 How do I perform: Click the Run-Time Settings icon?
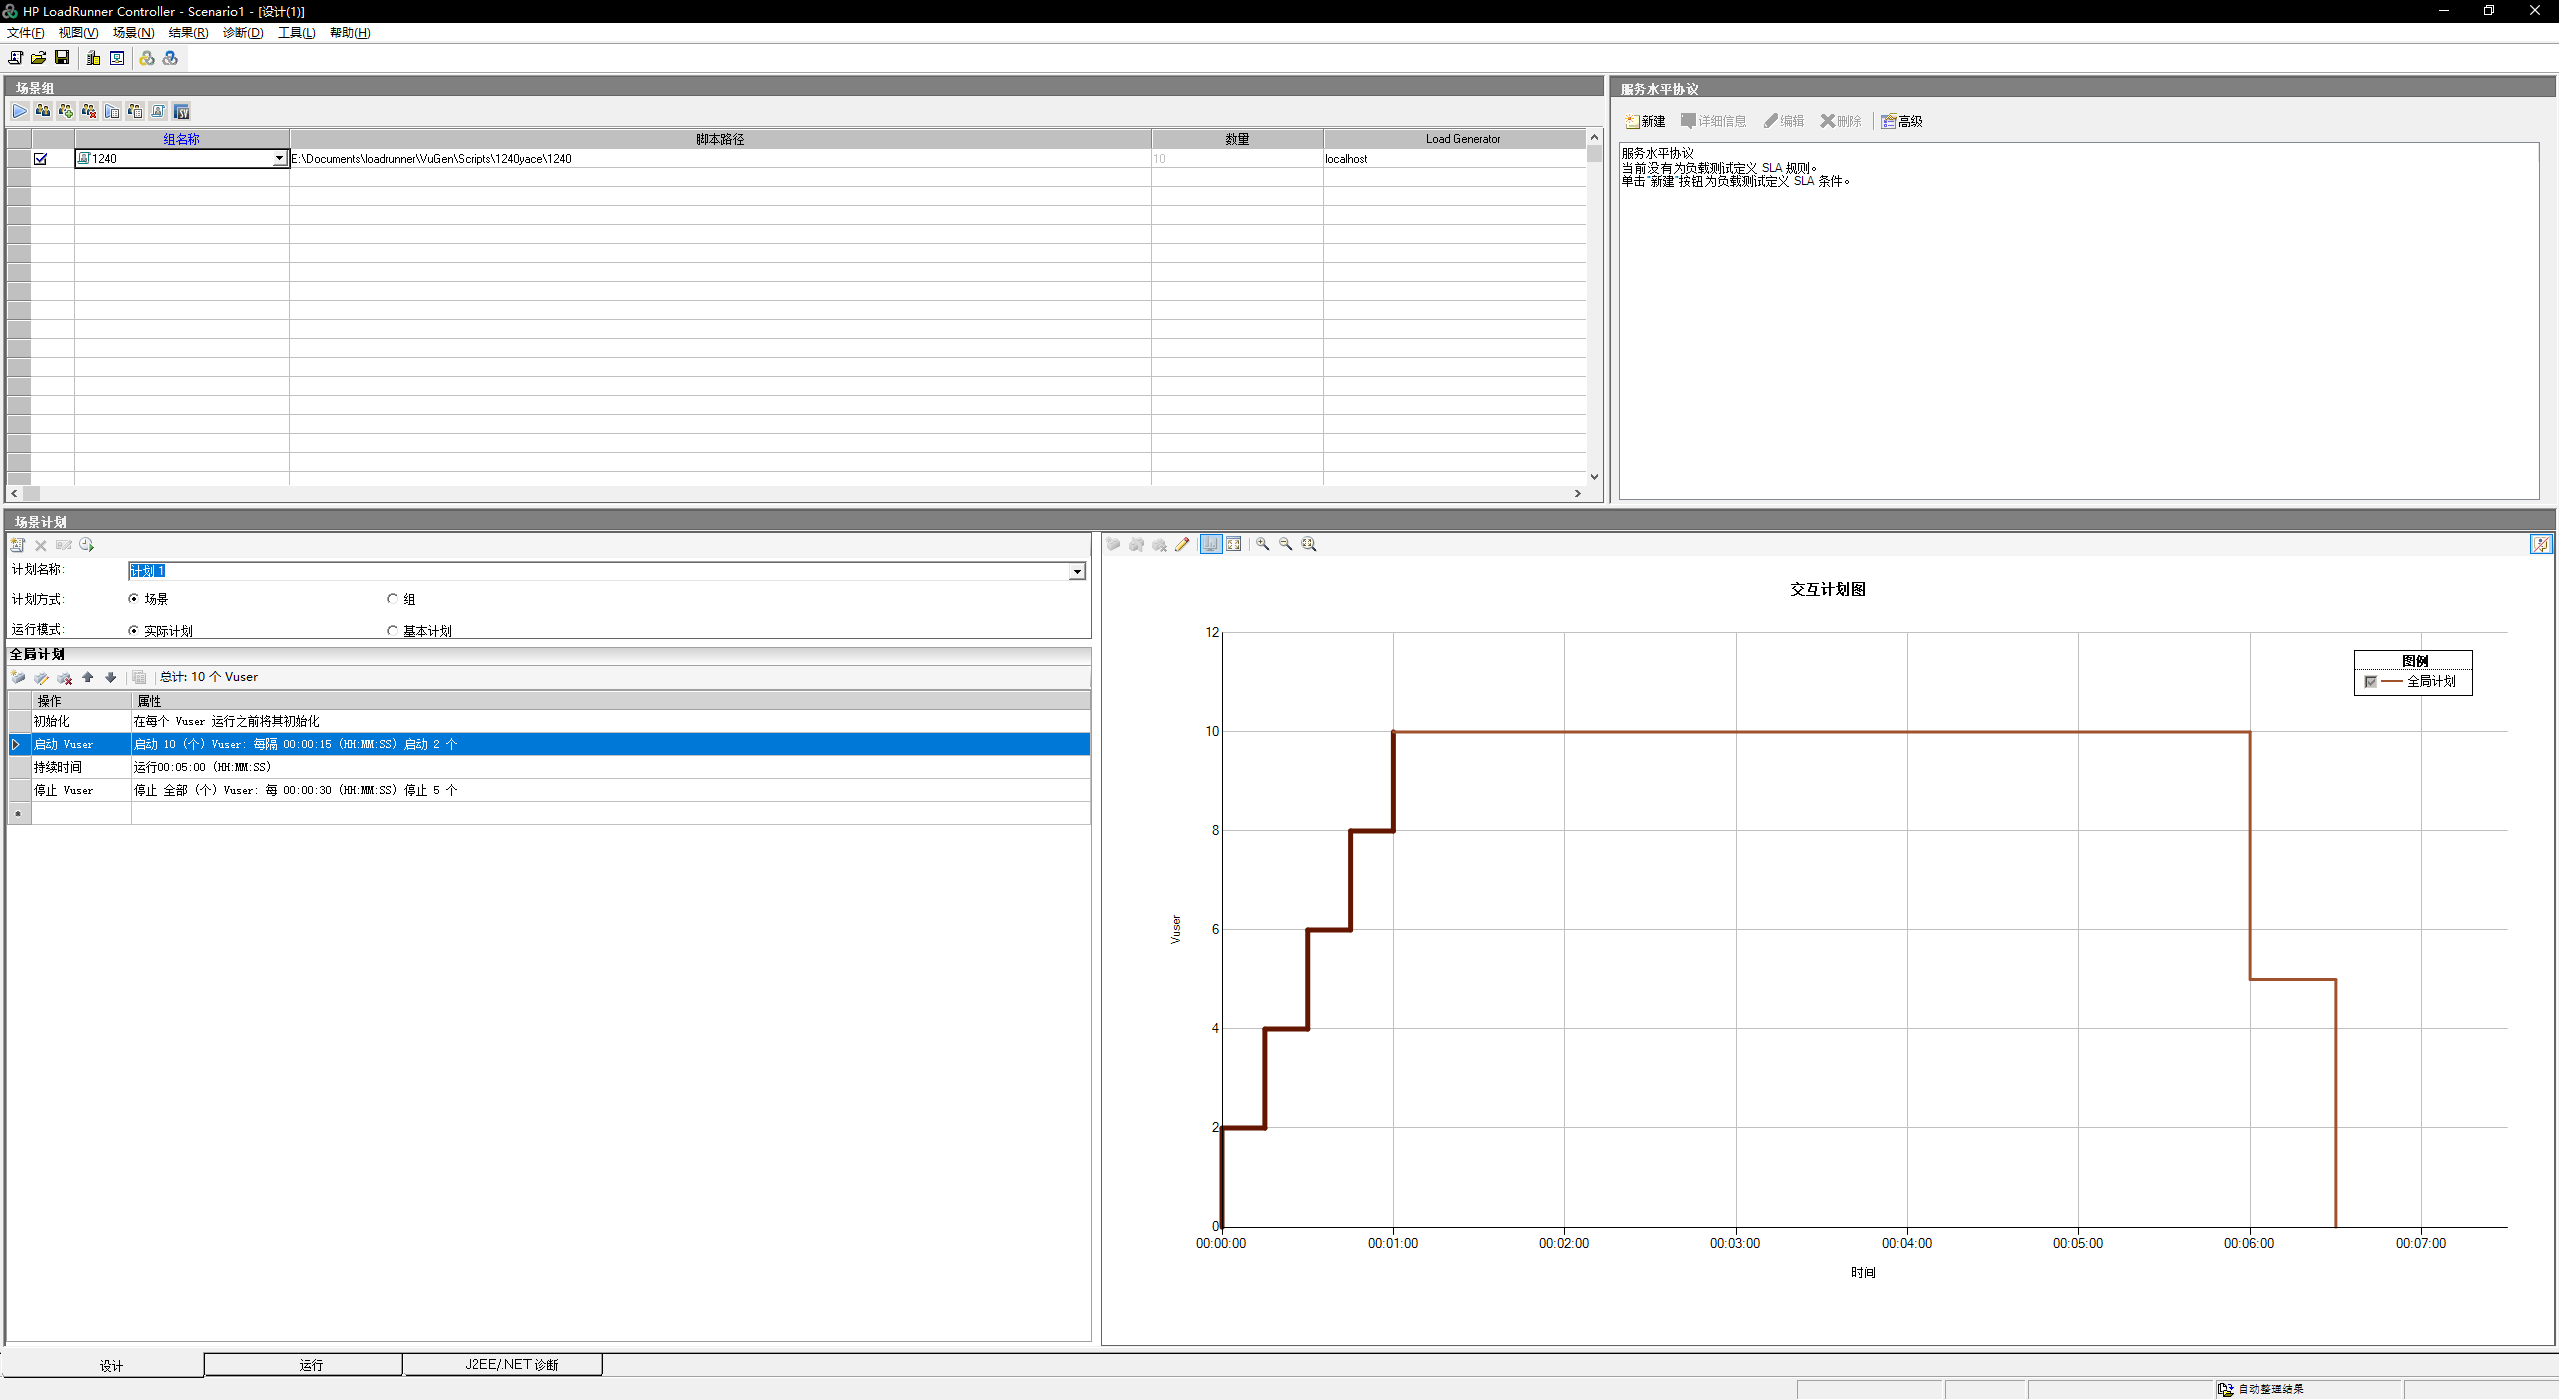[x=112, y=111]
